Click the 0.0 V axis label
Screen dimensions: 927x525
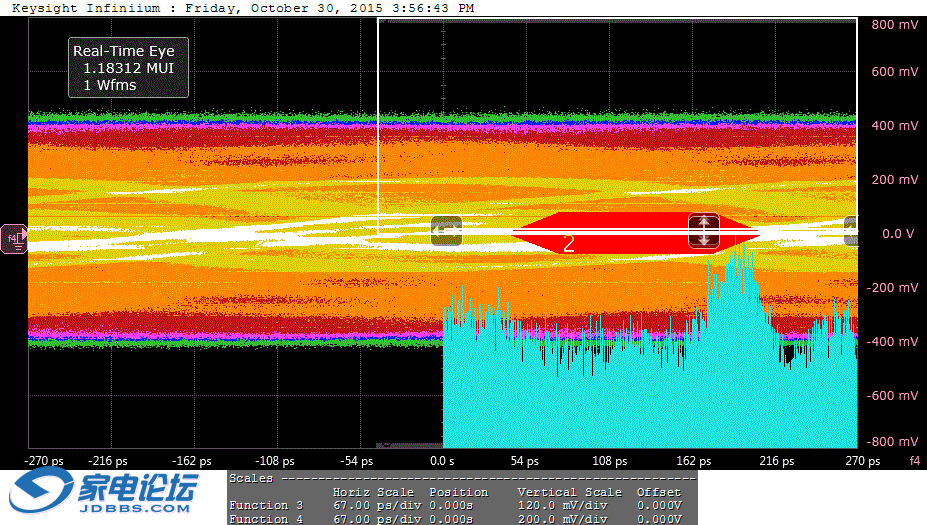pyautogui.click(x=898, y=234)
